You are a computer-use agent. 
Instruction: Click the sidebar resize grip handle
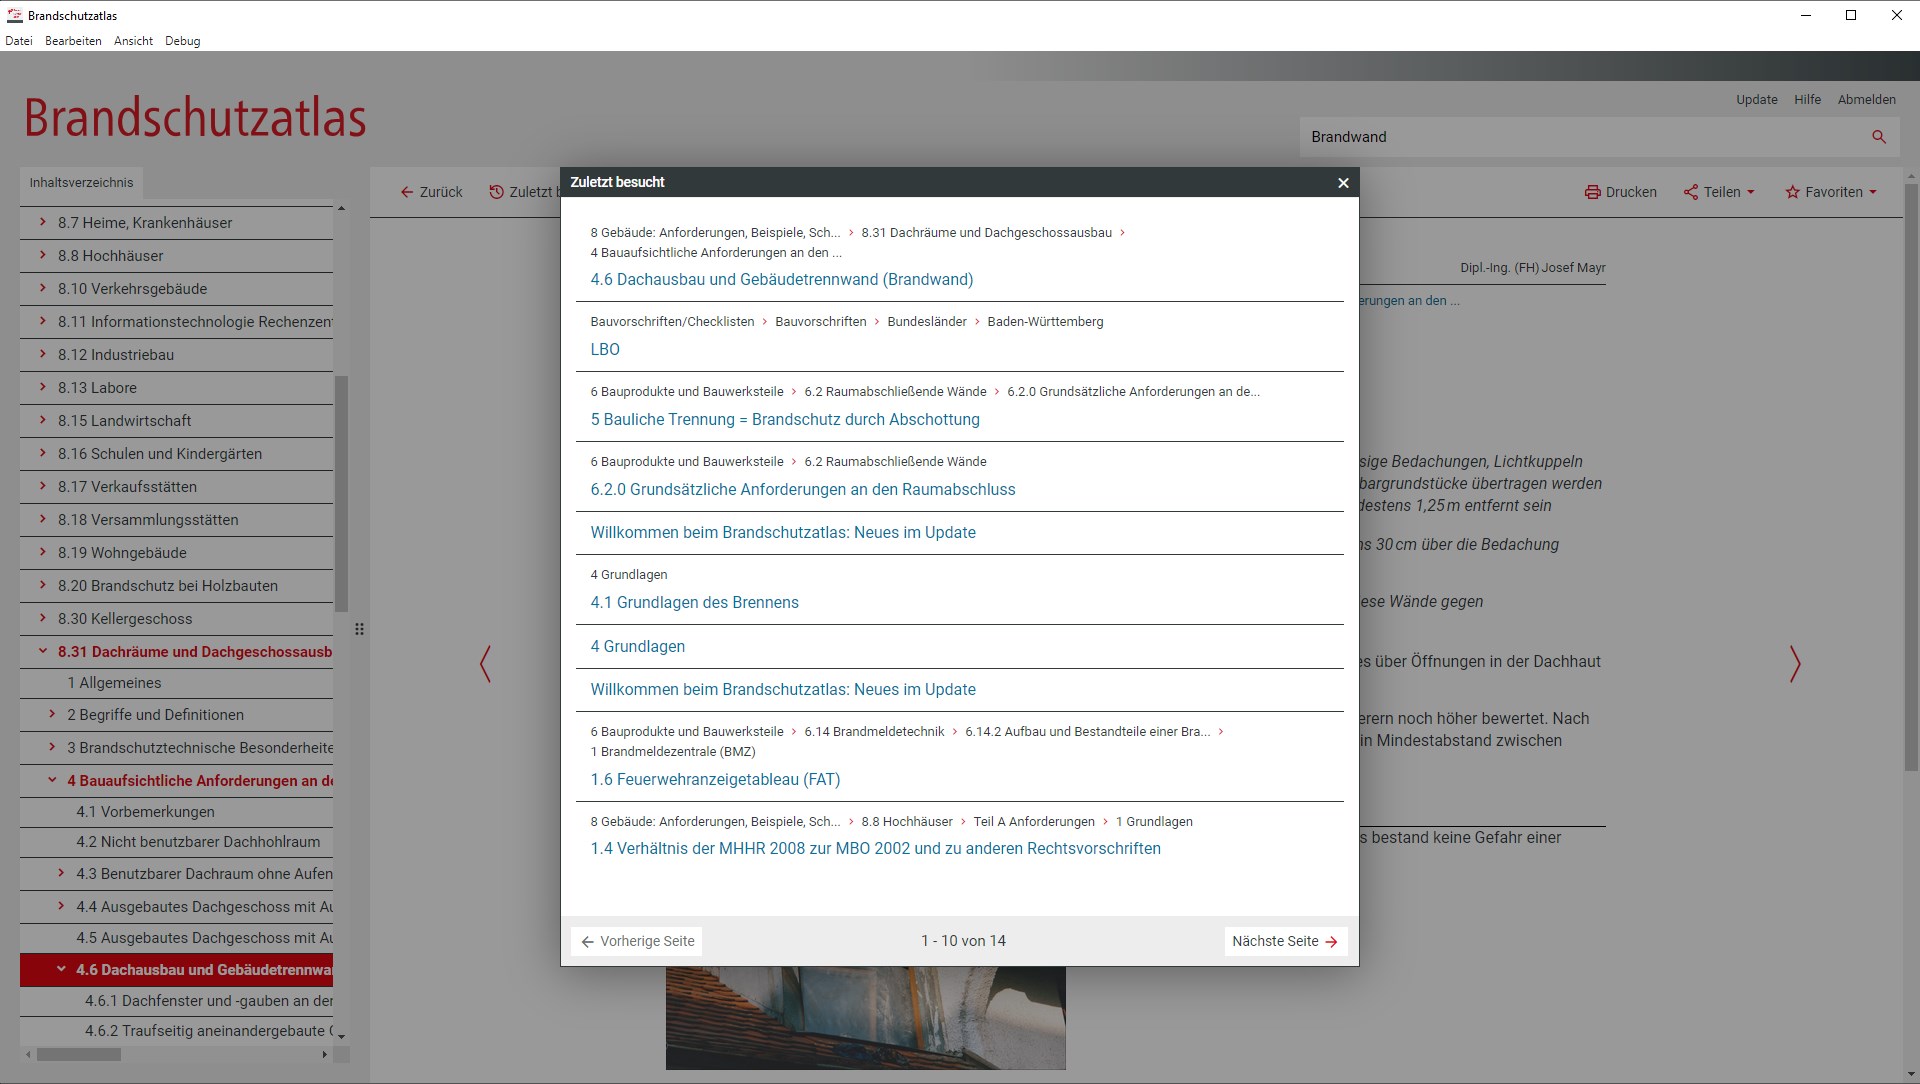click(359, 629)
